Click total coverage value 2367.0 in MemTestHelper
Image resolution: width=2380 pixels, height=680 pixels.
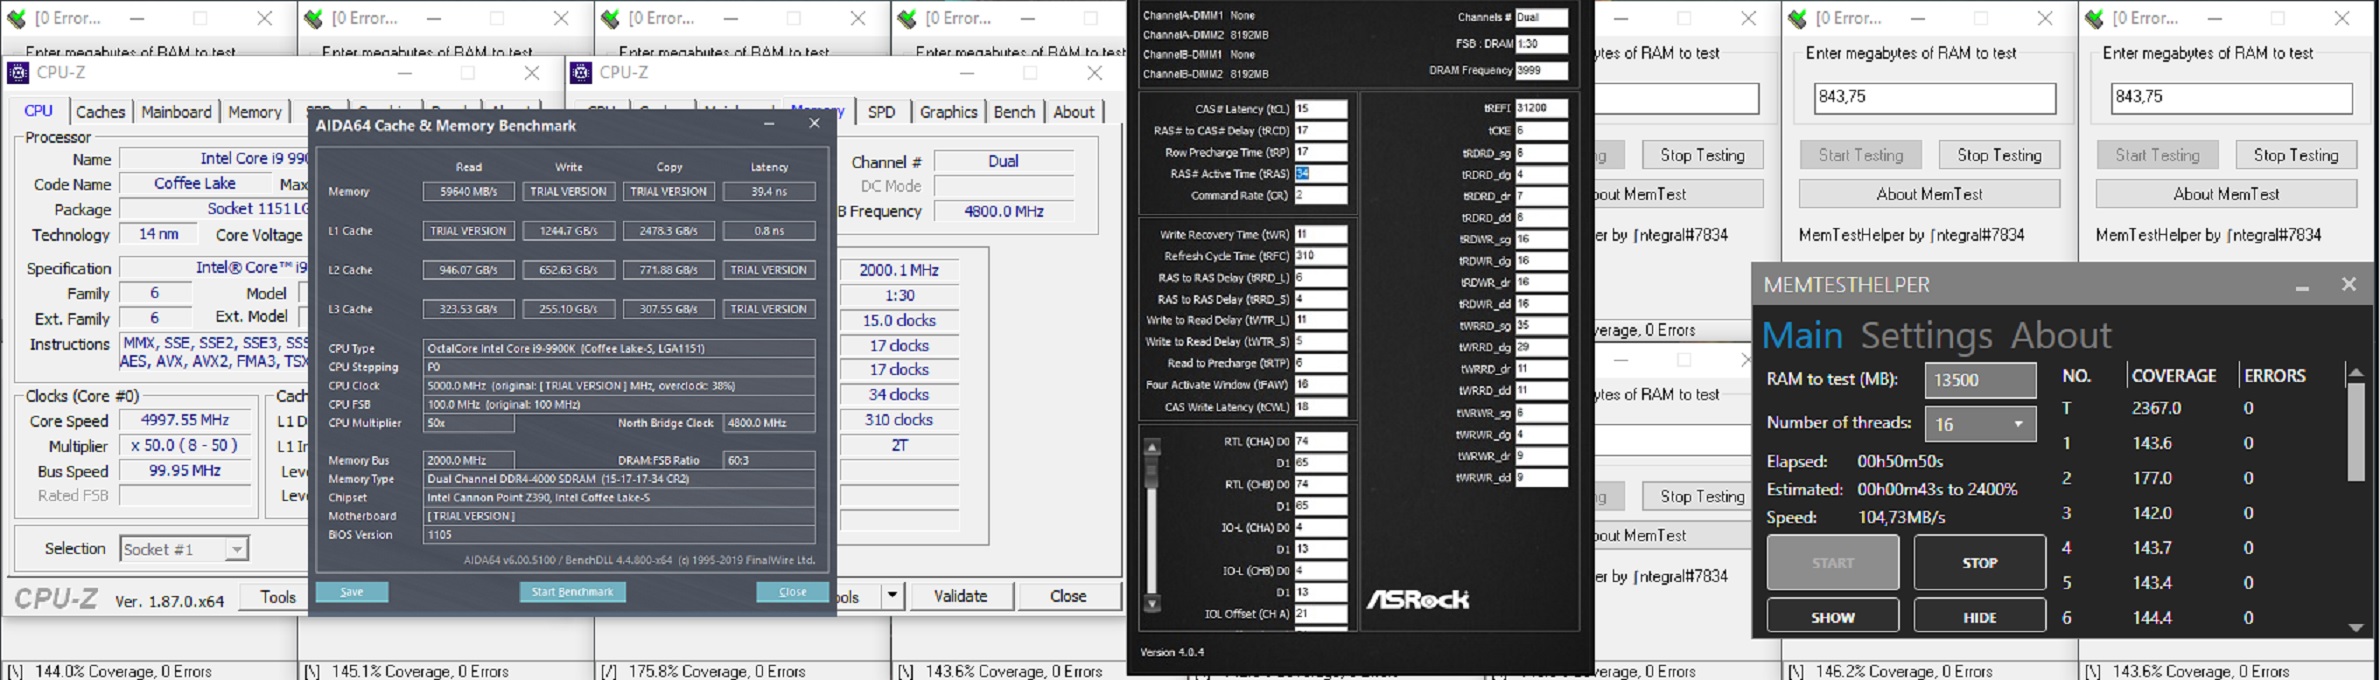point(2156,408)
